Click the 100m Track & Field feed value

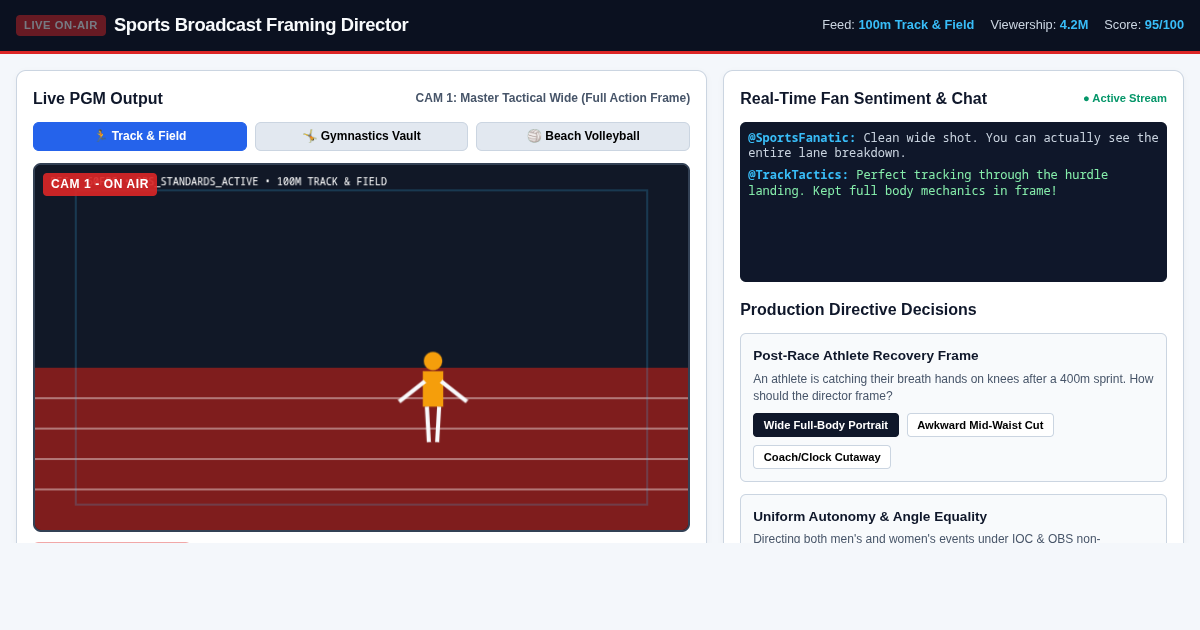coord(916,25)
